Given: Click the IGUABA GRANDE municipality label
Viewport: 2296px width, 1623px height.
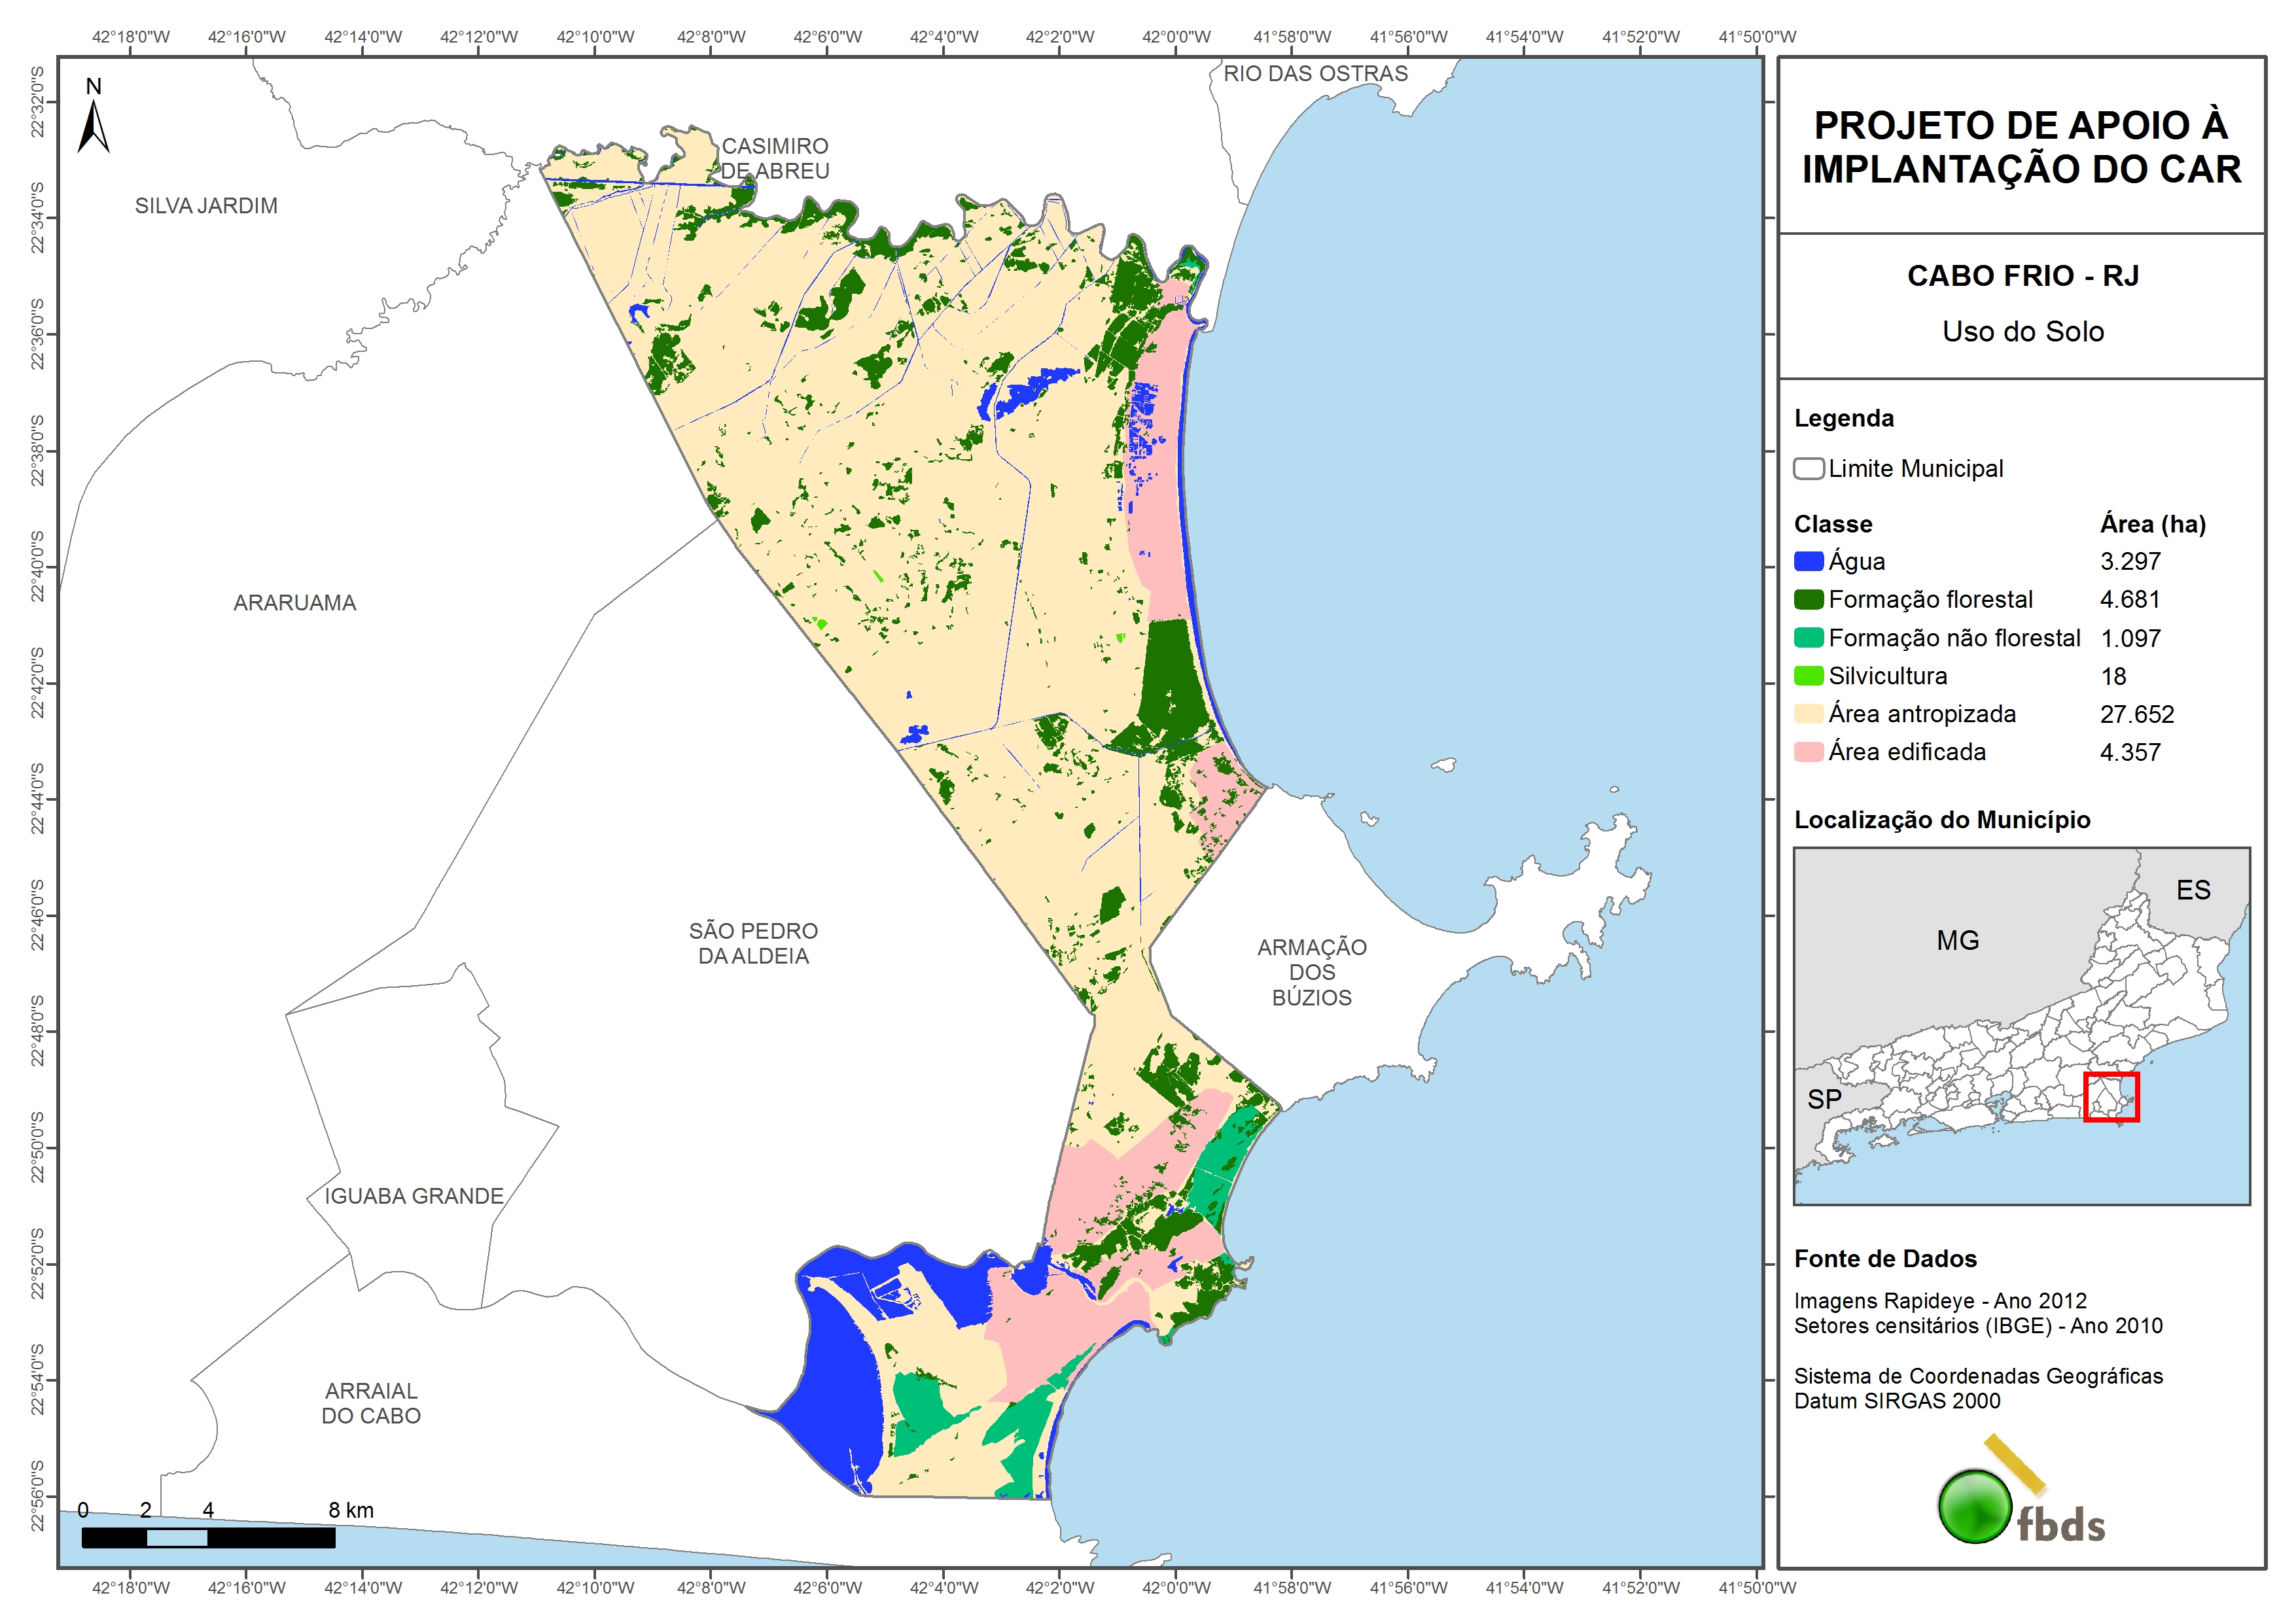Looking at the screenshot, I should tap(414, 1196).
